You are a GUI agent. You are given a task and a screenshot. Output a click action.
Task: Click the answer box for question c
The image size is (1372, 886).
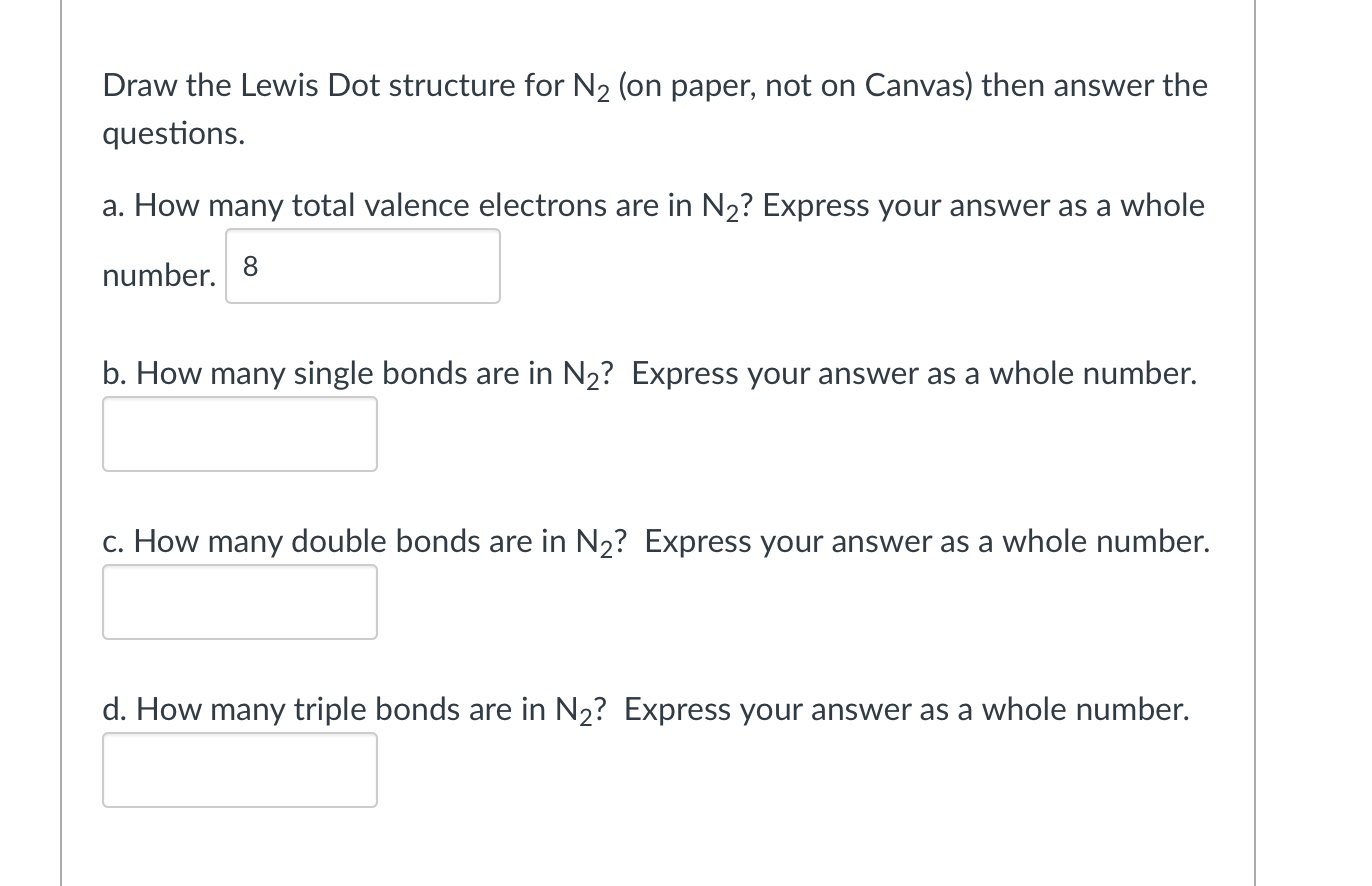click(x=239, y=602)
